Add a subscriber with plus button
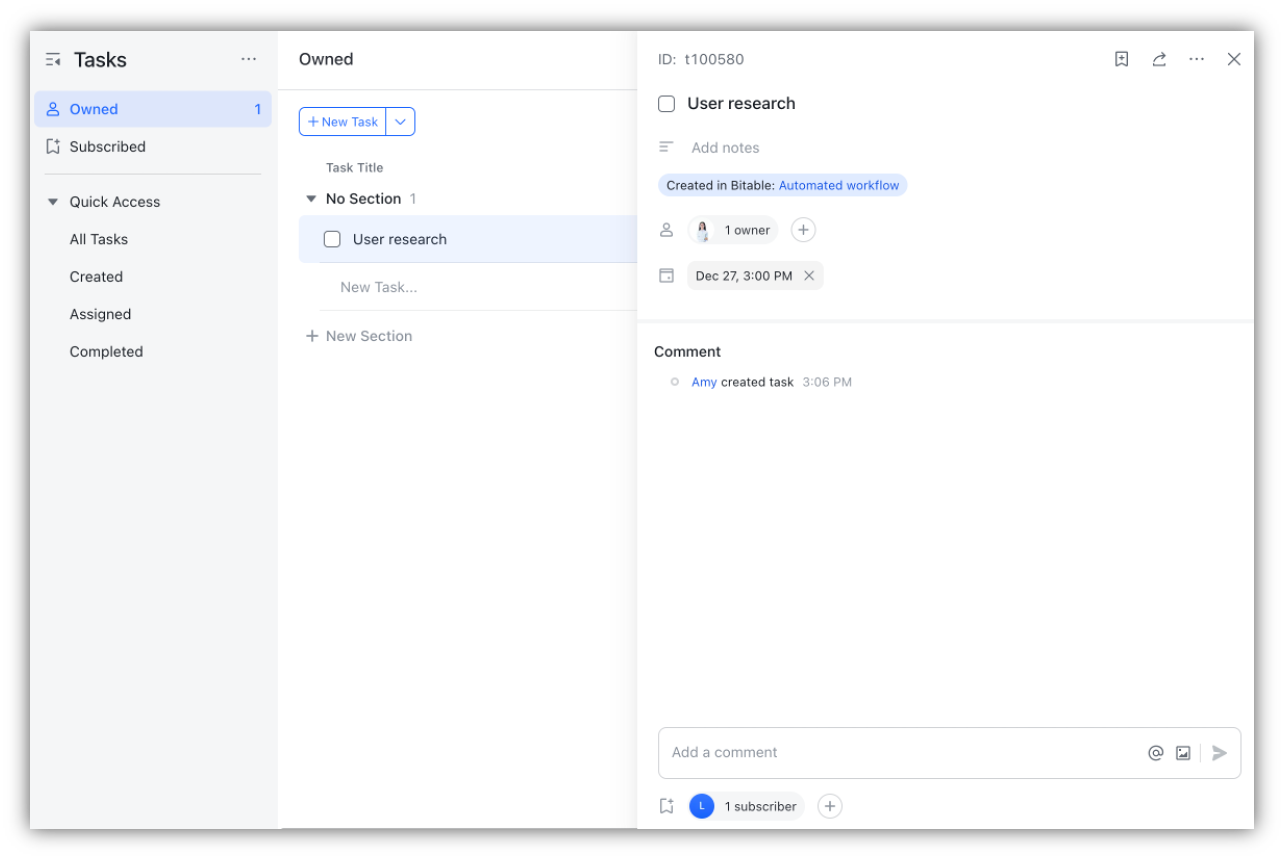1284x860 pixels. coord(830,806)
